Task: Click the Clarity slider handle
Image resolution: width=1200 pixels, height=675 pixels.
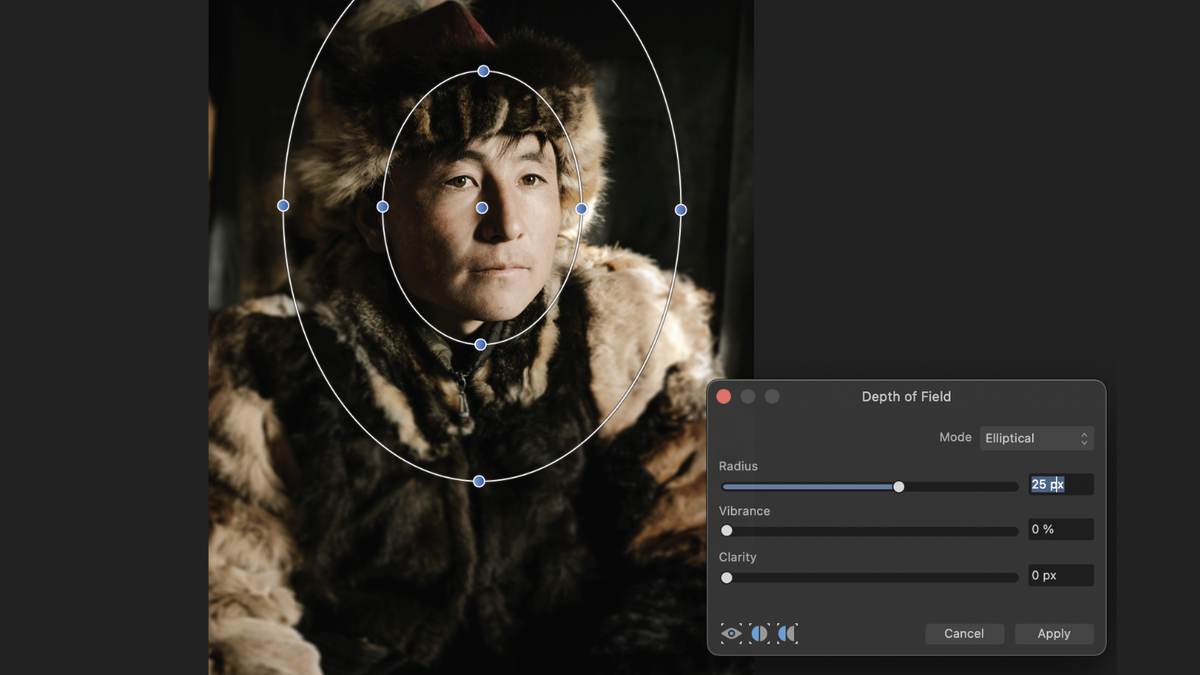Action: (x=726, y=577)
